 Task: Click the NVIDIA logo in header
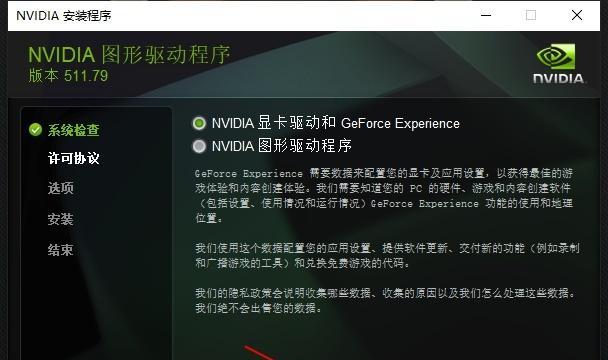click(558, 64)
